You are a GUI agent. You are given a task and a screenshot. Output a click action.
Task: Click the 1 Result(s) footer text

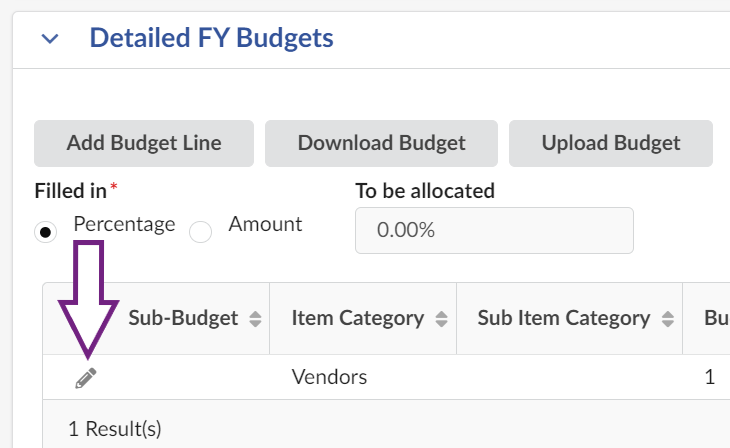pyautogui.click(x=114, y=429)
